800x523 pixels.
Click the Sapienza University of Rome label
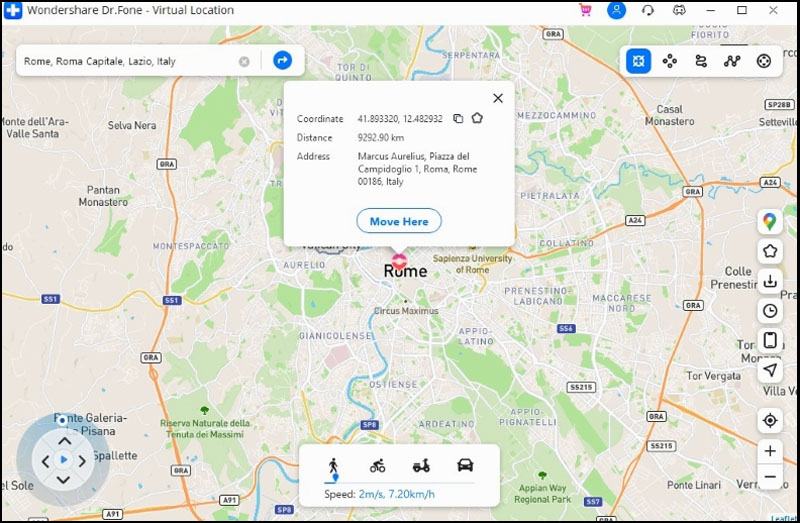pyautogui.click(x=472, y=264)
